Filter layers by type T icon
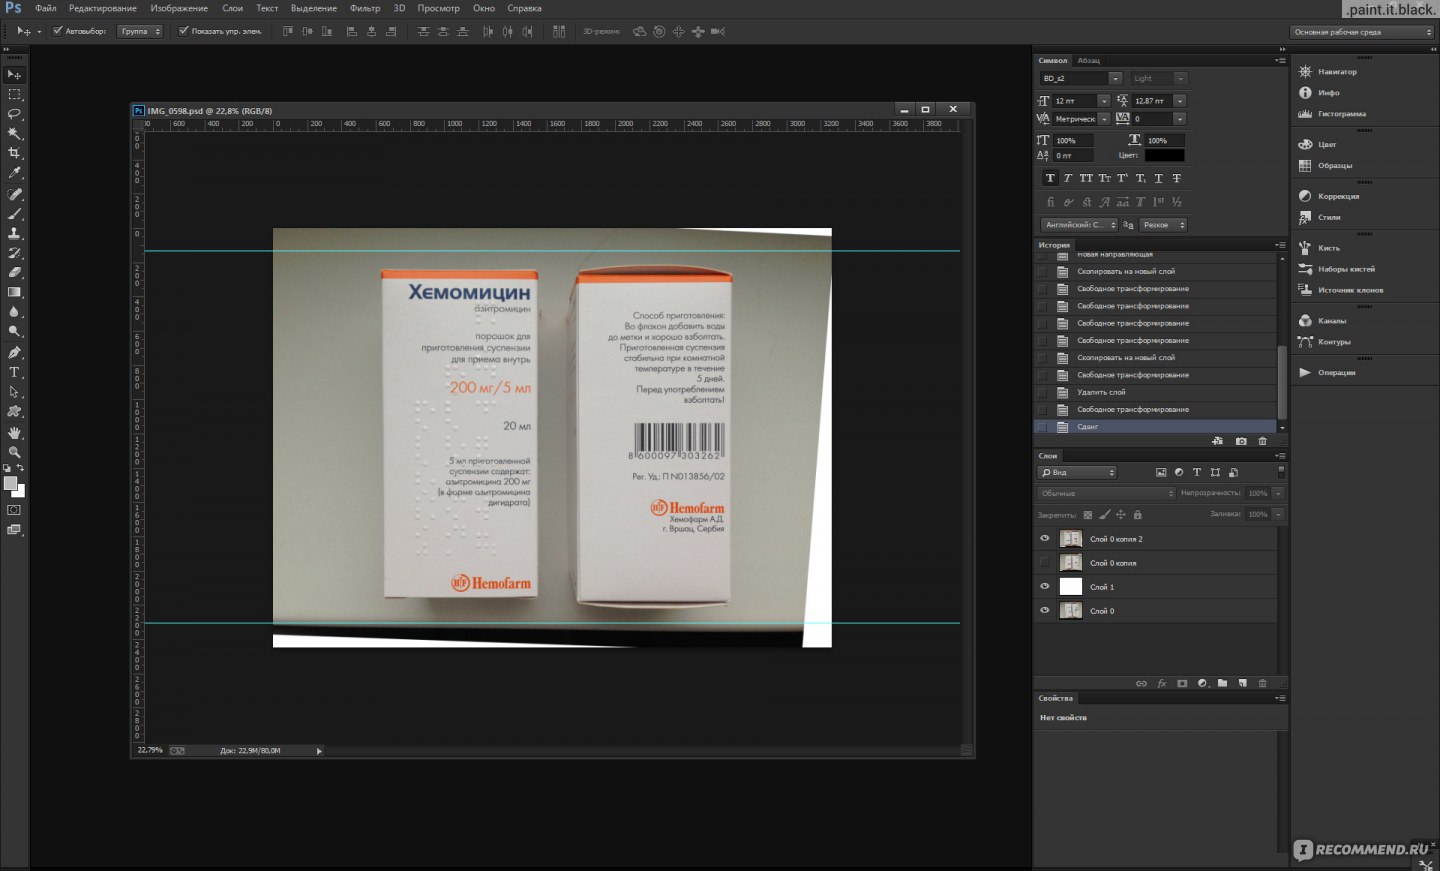This screenshot has width=1440, height=871. click(x=1197, y=472)
